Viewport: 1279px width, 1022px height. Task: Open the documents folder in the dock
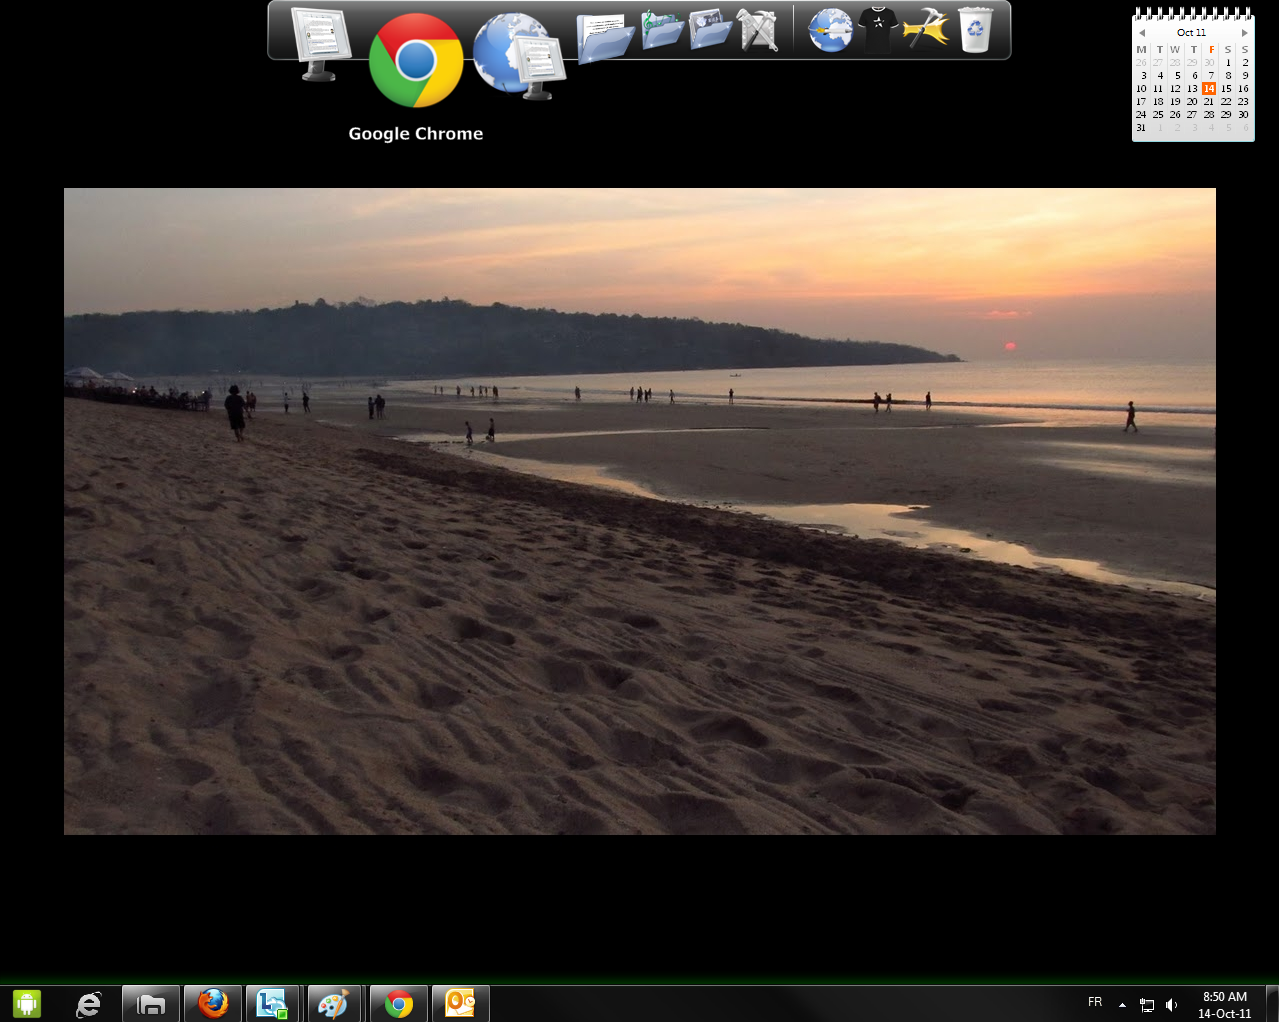pos(605,37)
